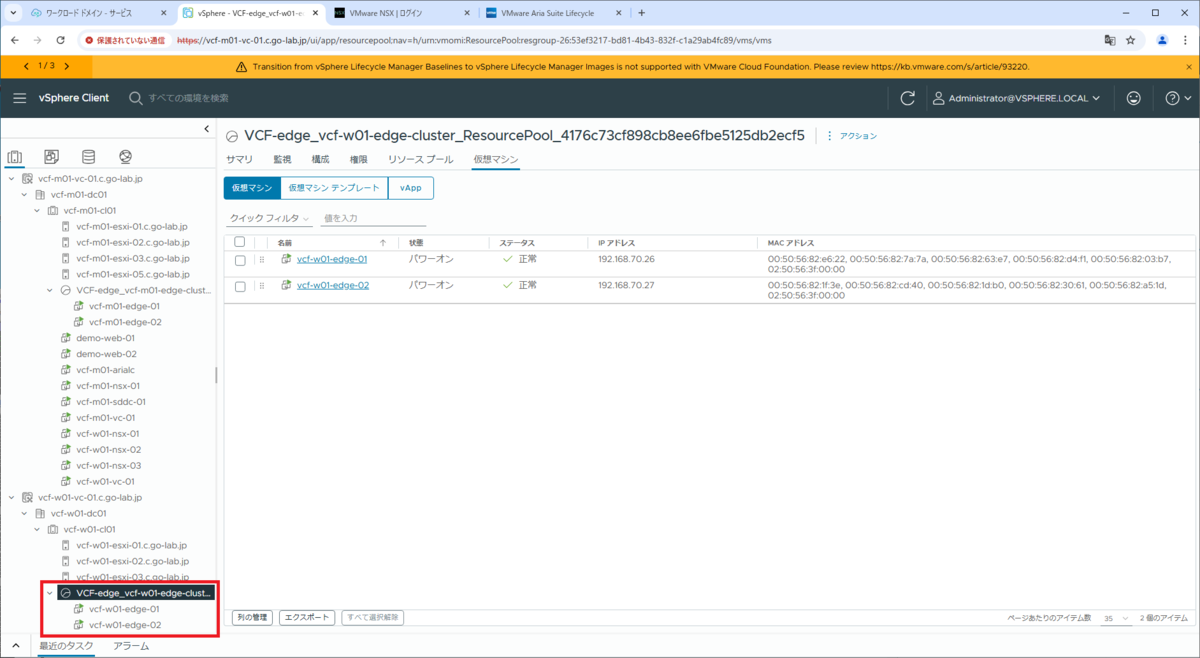Image resolution: width=1200 pixels, height=658 pixels.
Task: Open the アクション actions menu
Action: click(x=852, y=136)
